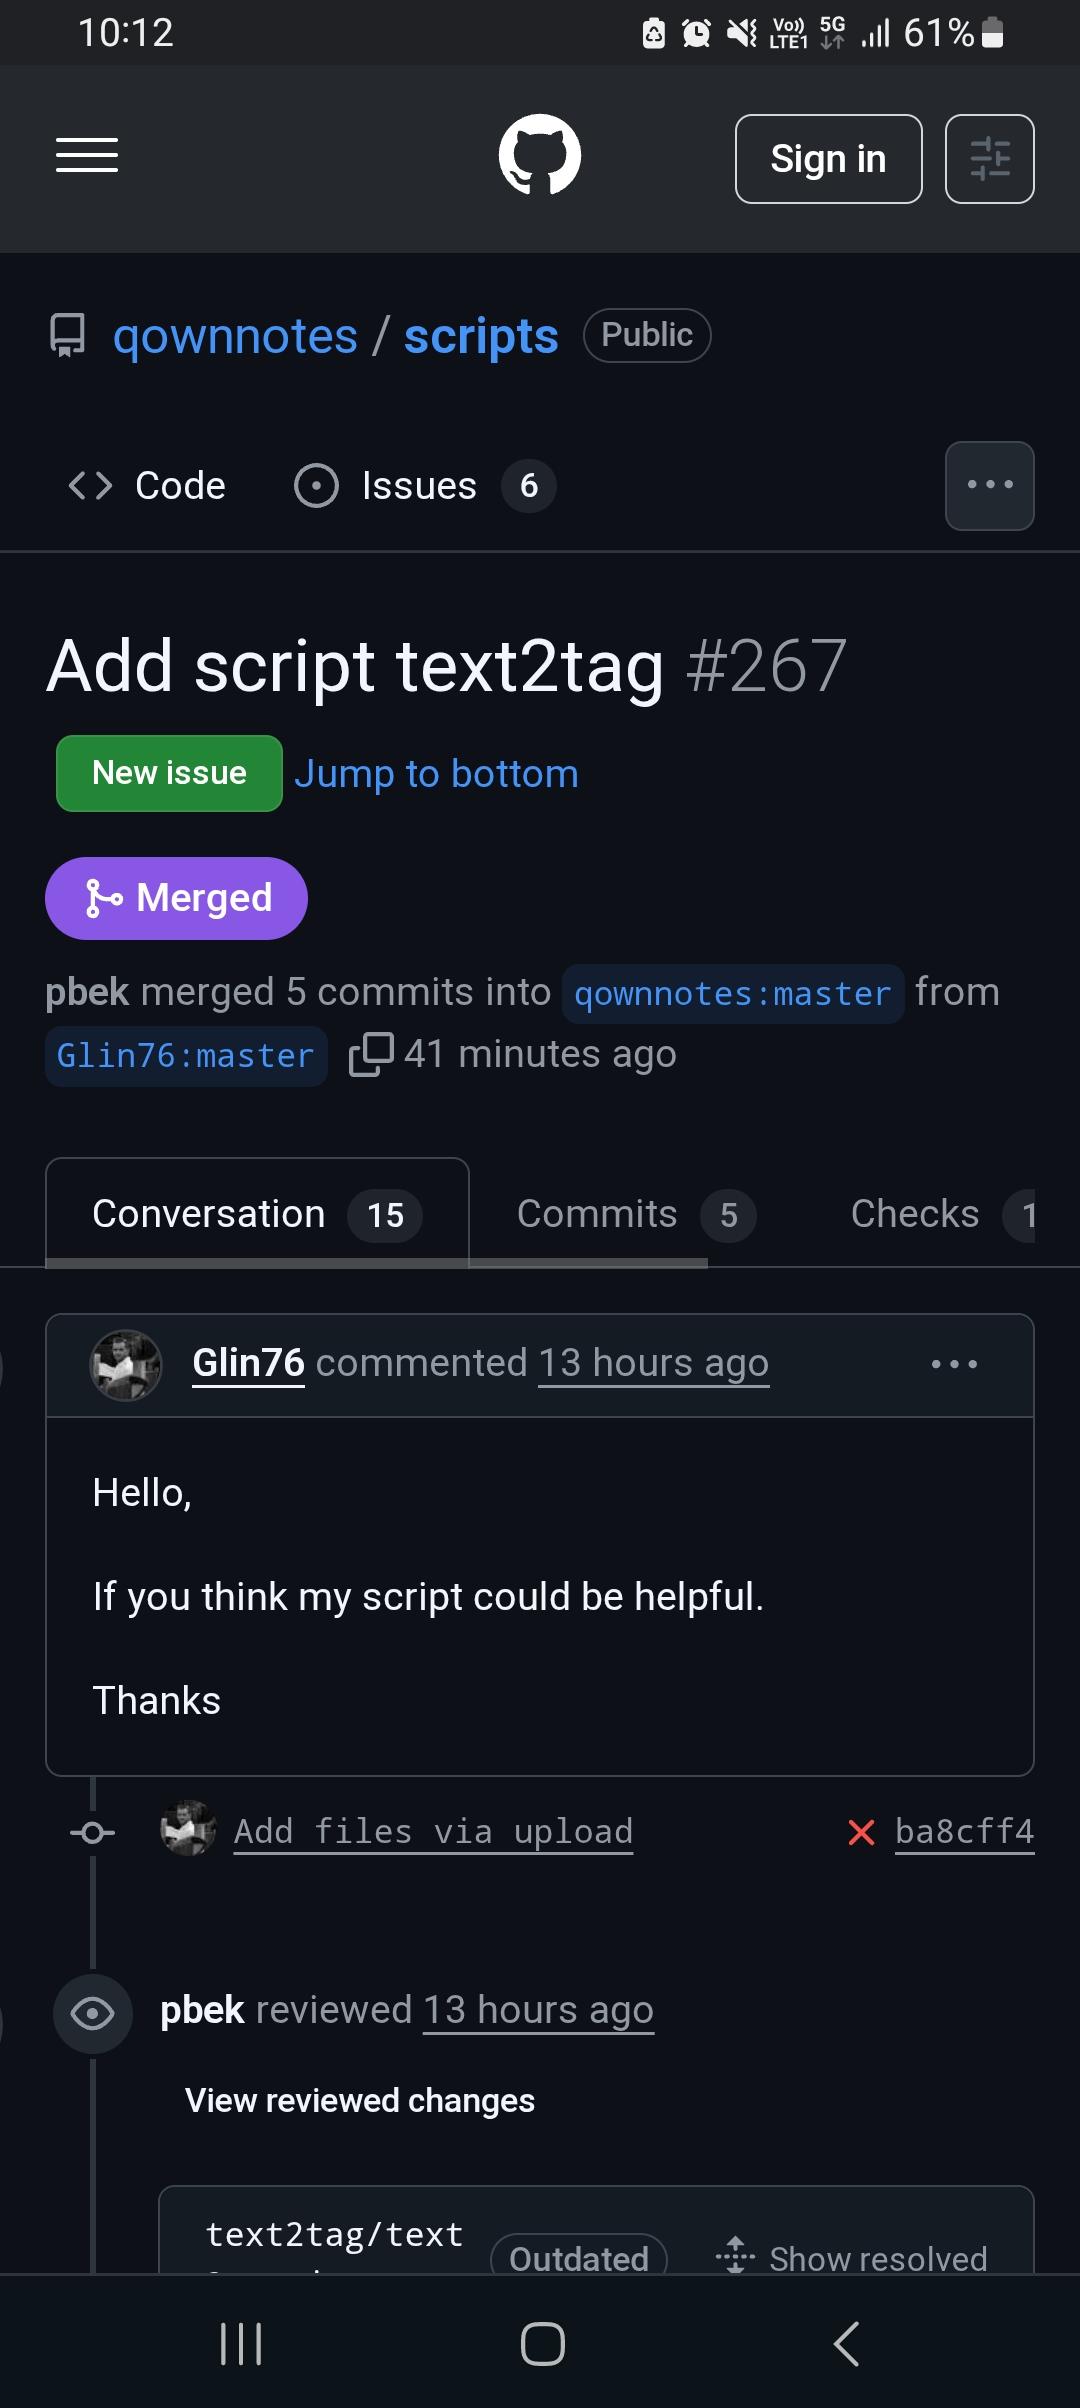Tap the GitHub Octocat logo
Screen dimensions: 1080x2408
(540, 155)
